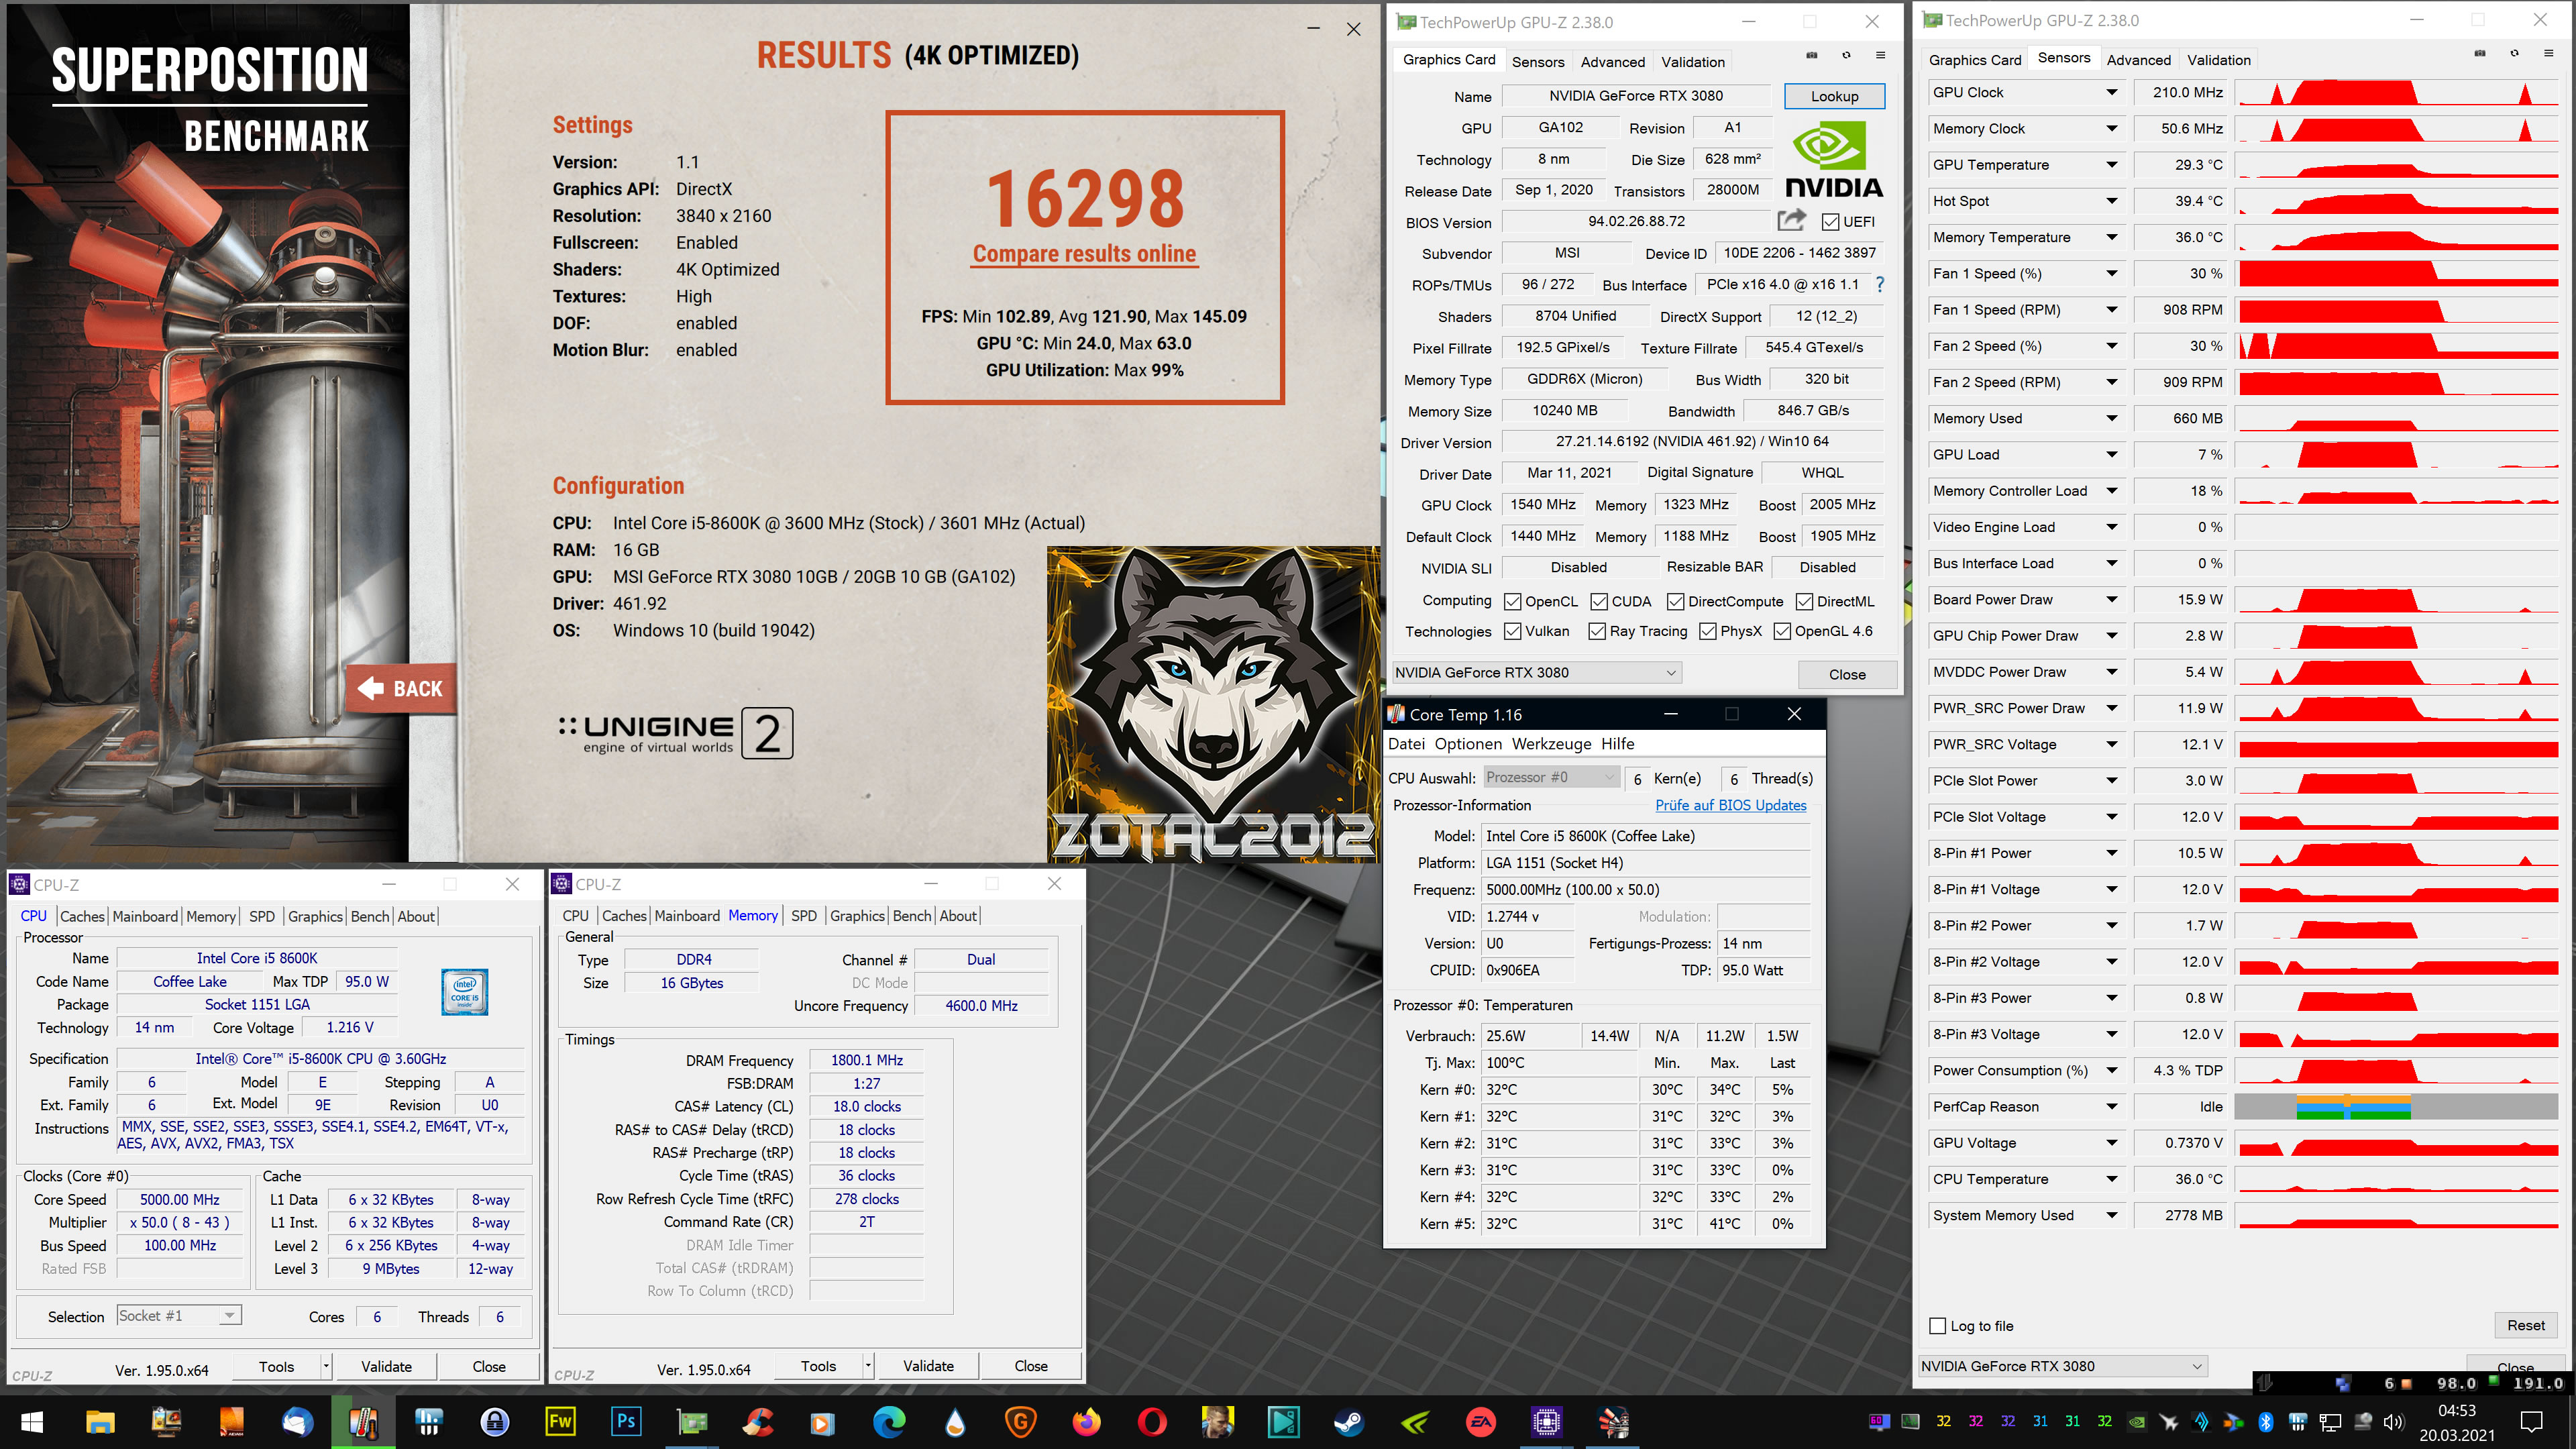Viewport: 2576px width, 1449px height.
Task: Open EA Desktop from the taskbar
Action: point(1481,1423)
